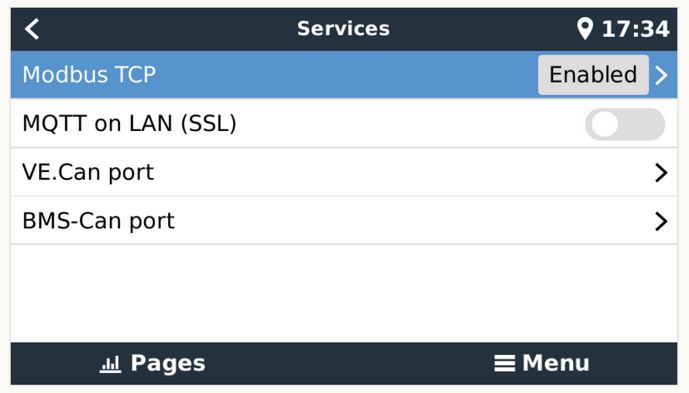Click the bottom bar between Pages and Menu

349,364
